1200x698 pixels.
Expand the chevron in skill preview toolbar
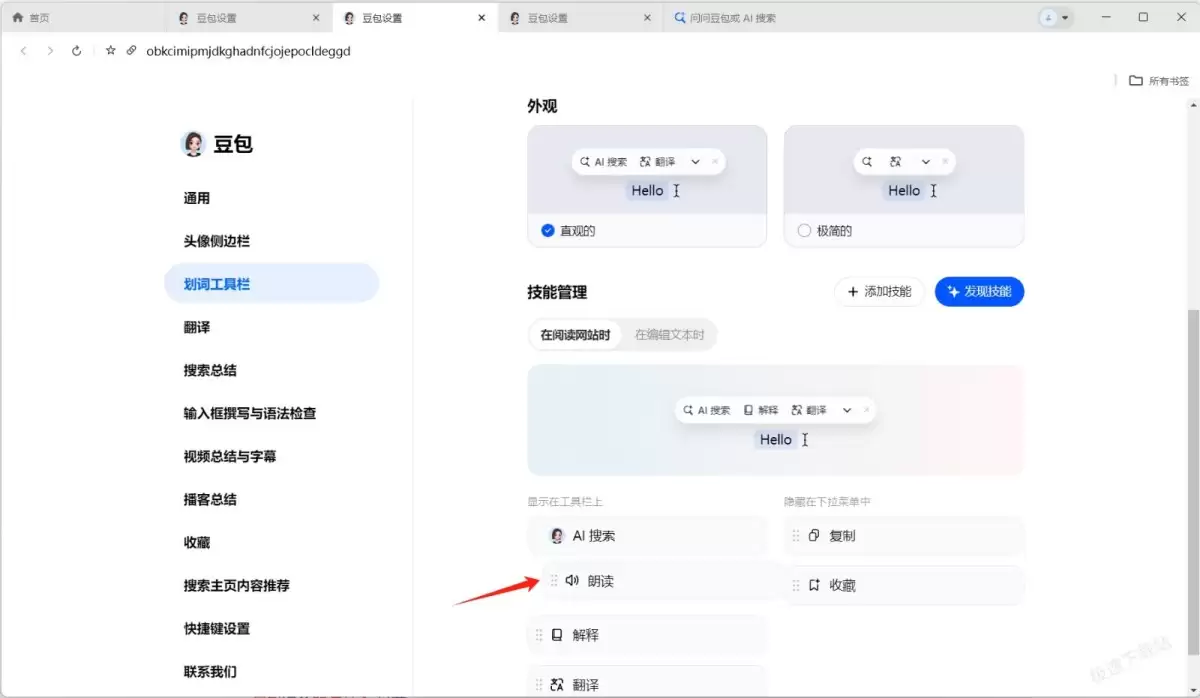[847, 410]
